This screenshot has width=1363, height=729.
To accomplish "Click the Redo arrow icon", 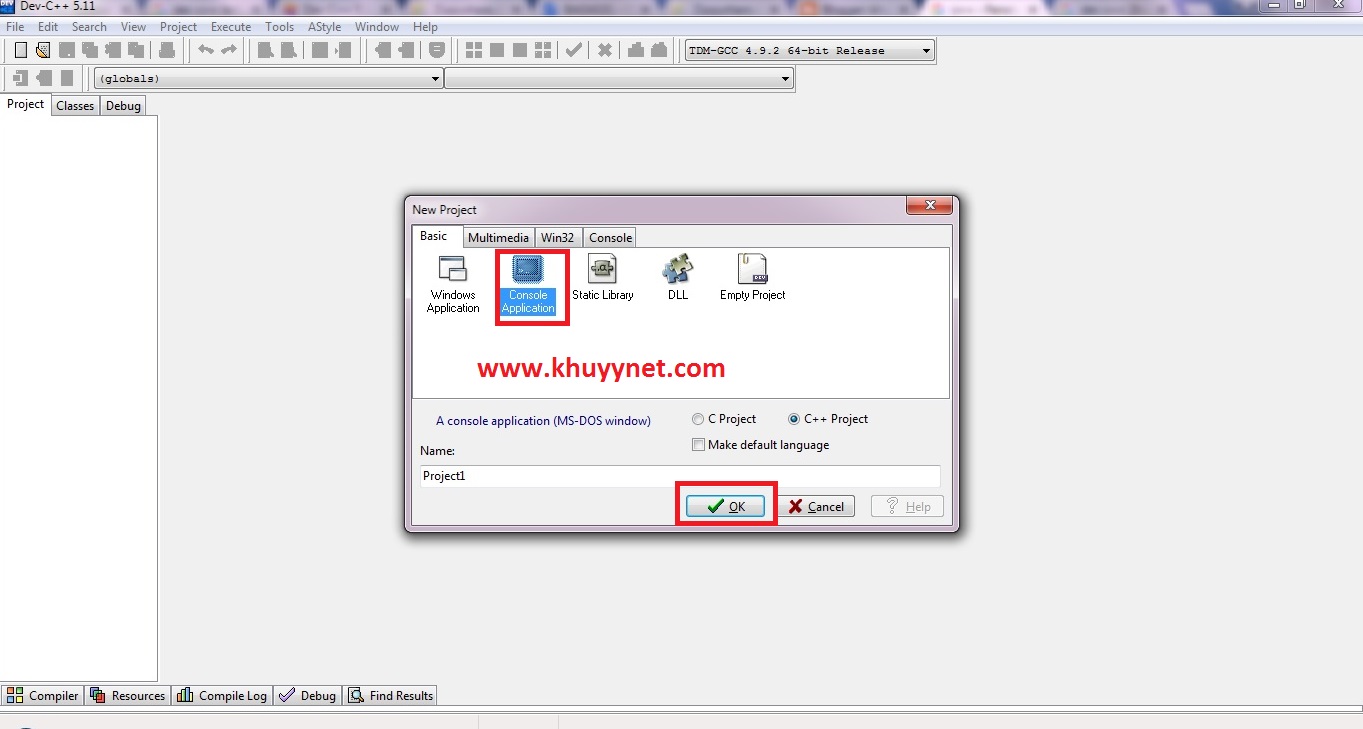I will [x=229, y=50].
